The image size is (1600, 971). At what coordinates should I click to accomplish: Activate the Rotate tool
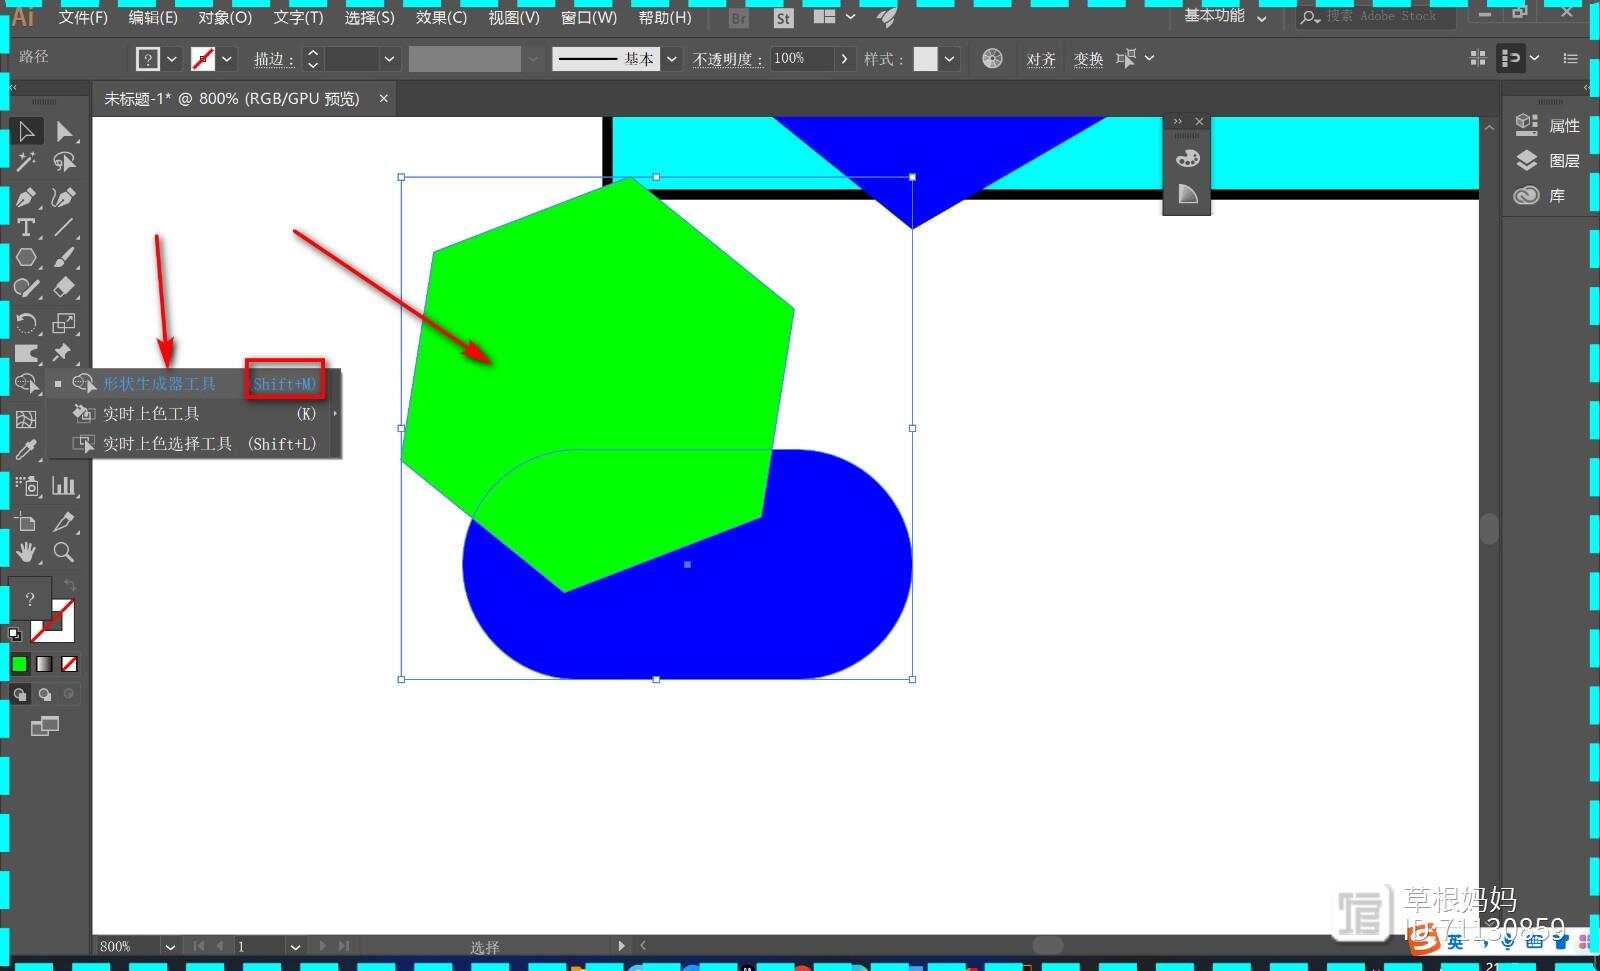(x=26, y=323)
